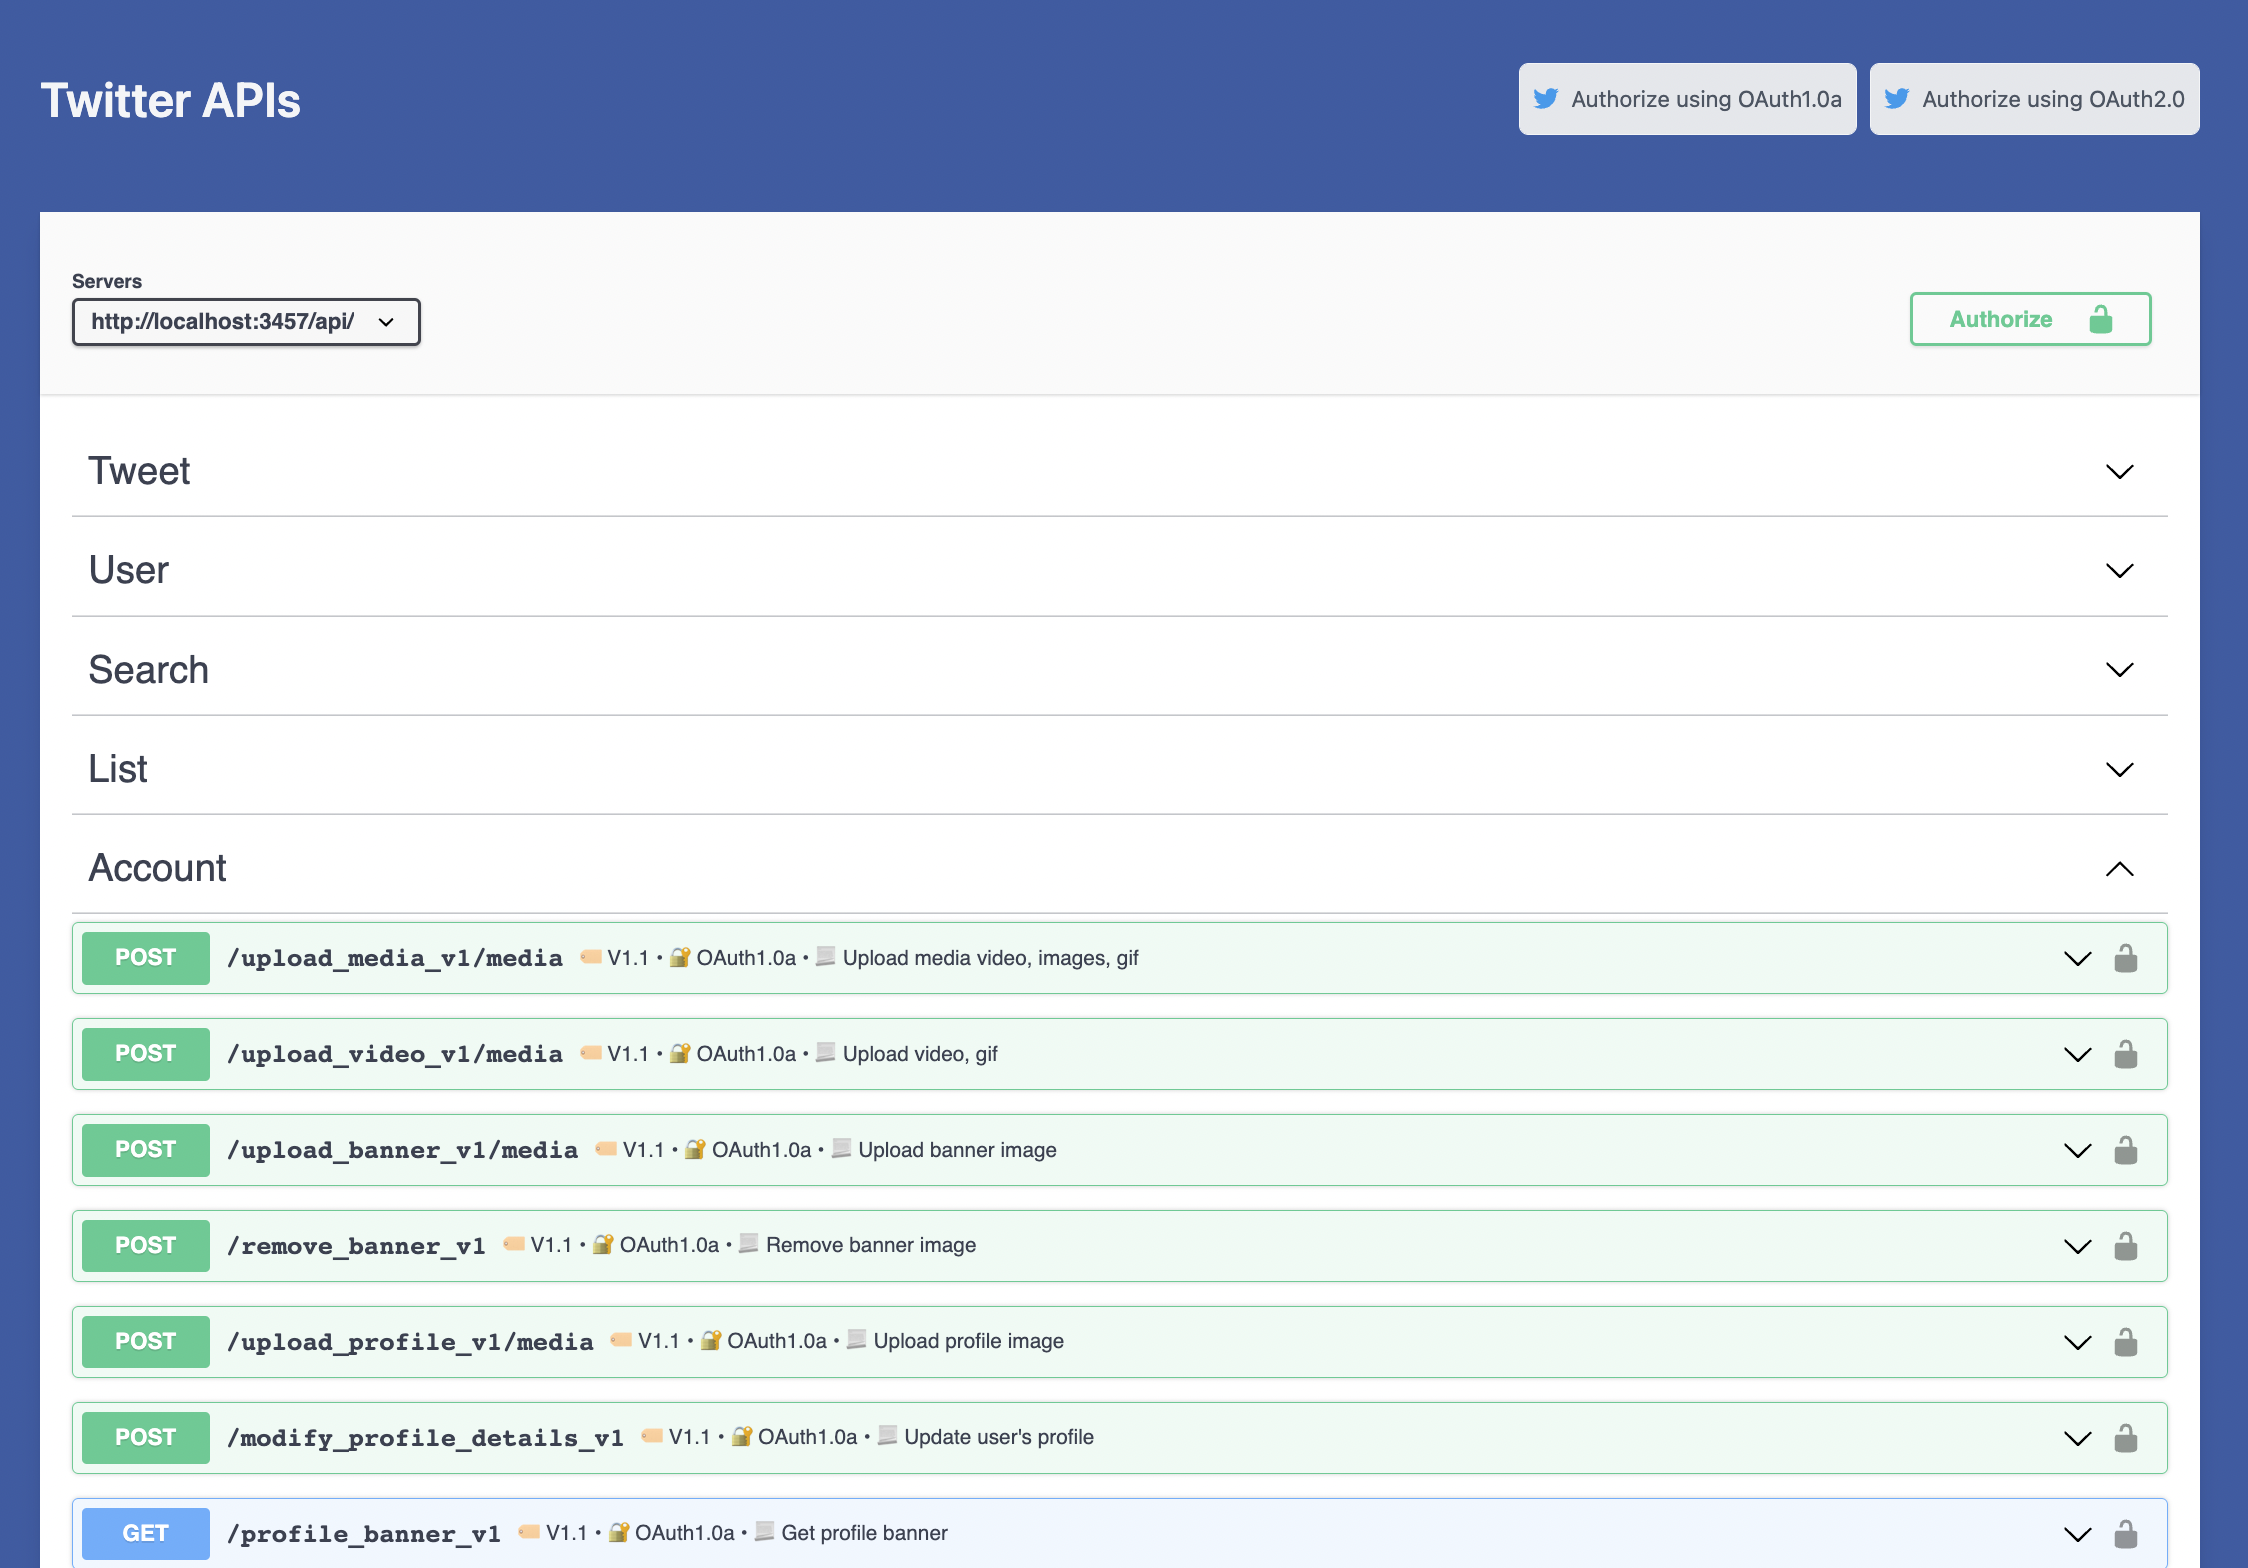
Task: Click lock icon on modify_profile_details_v1 row
Action: [2125, 1438]
